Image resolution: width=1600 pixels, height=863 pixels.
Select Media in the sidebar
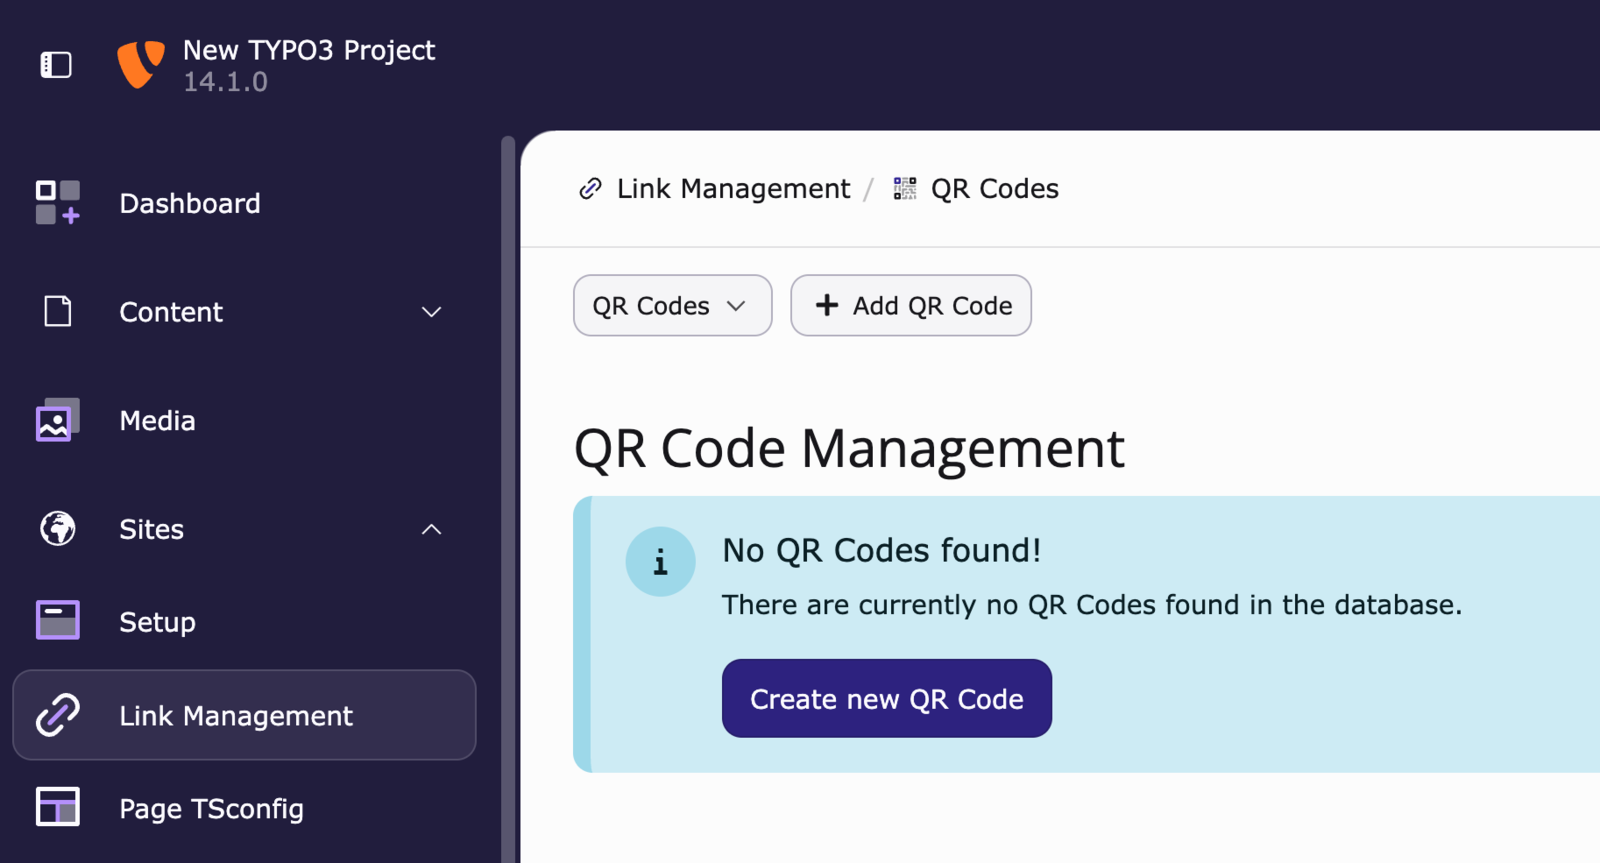[x=157, y=421]
